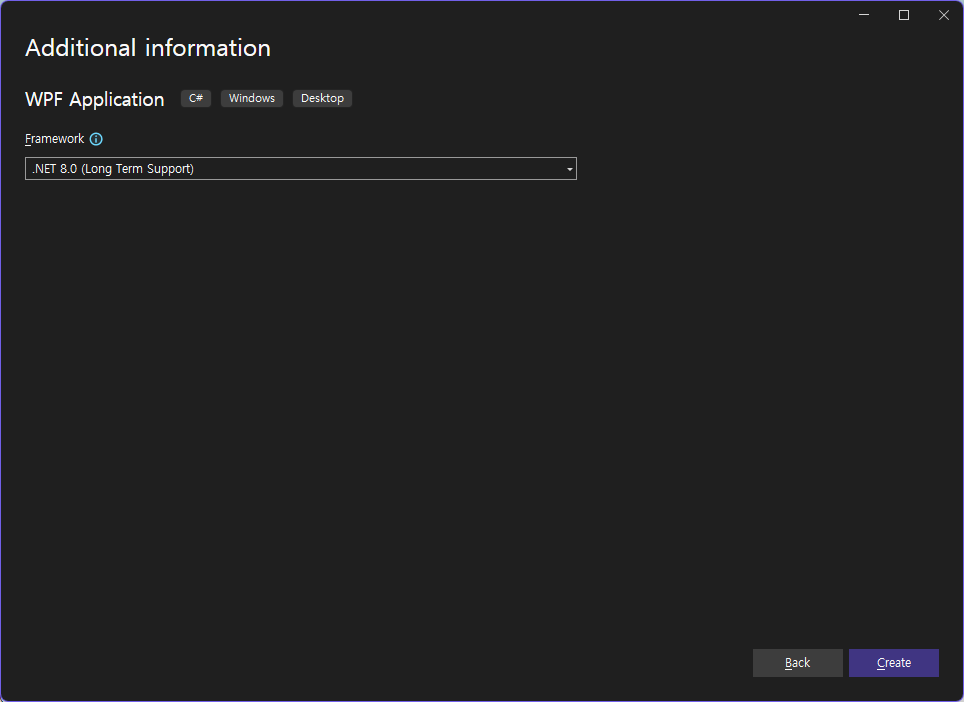Click the C# language tag
The image size is (964, 702).
(196, 98)
